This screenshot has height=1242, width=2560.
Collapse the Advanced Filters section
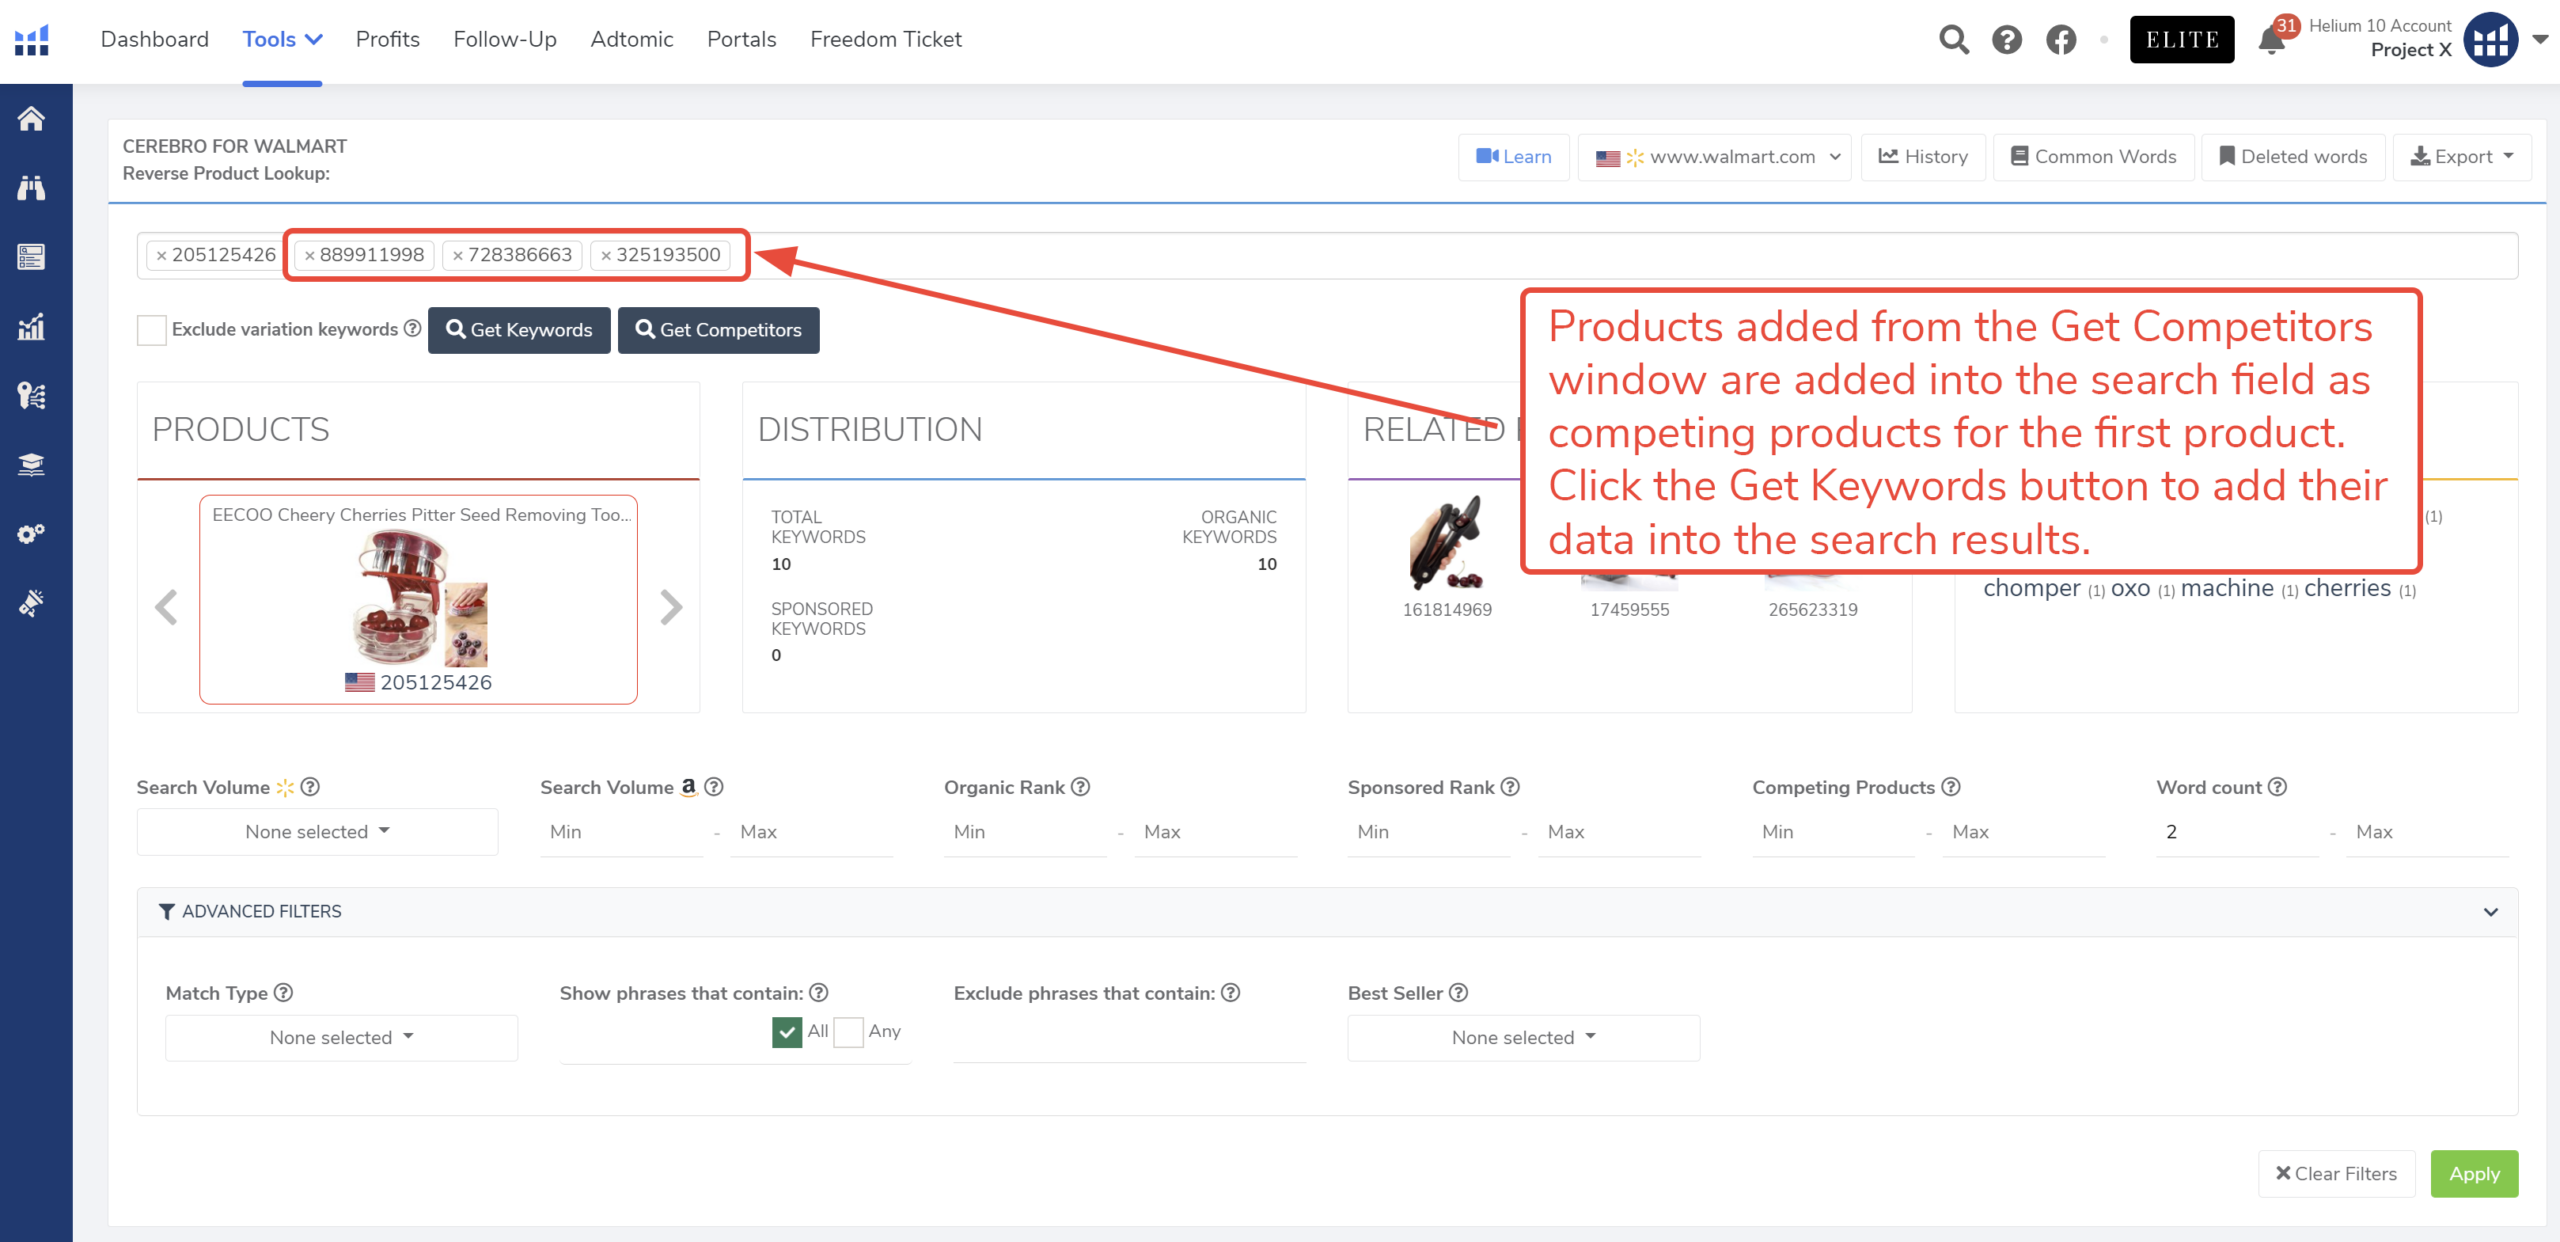[x=2490, y=912]
